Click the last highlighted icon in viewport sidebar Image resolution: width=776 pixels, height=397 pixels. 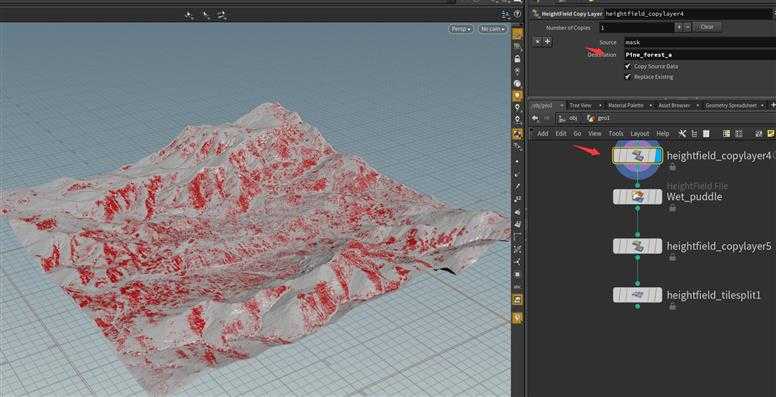click(x=518, y=318)
